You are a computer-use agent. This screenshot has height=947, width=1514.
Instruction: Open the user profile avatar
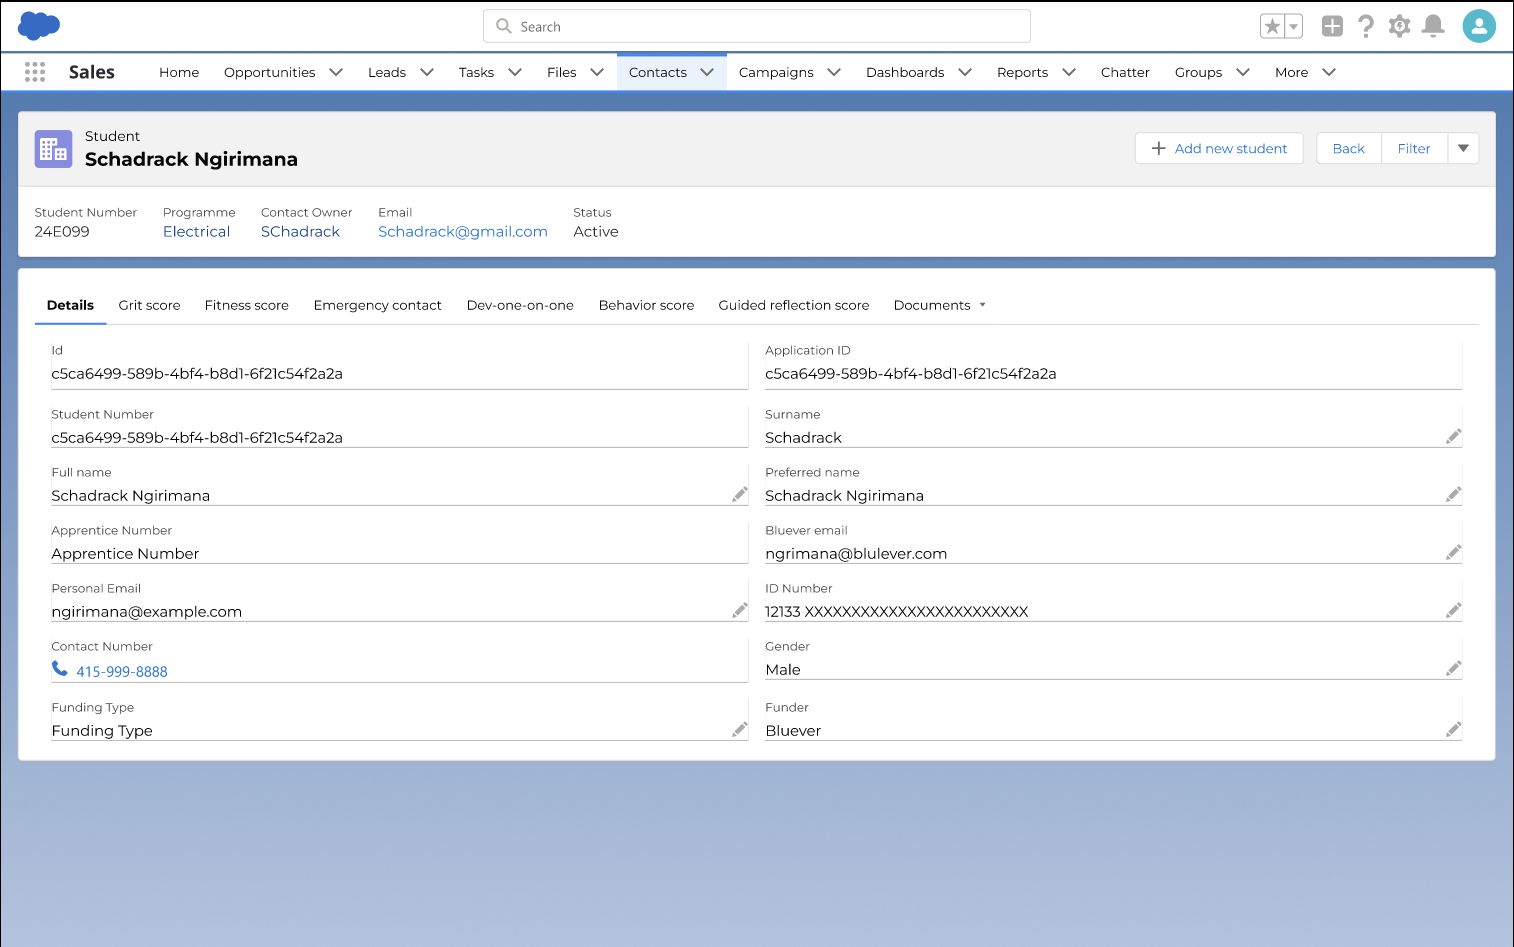coord(1478,26)
